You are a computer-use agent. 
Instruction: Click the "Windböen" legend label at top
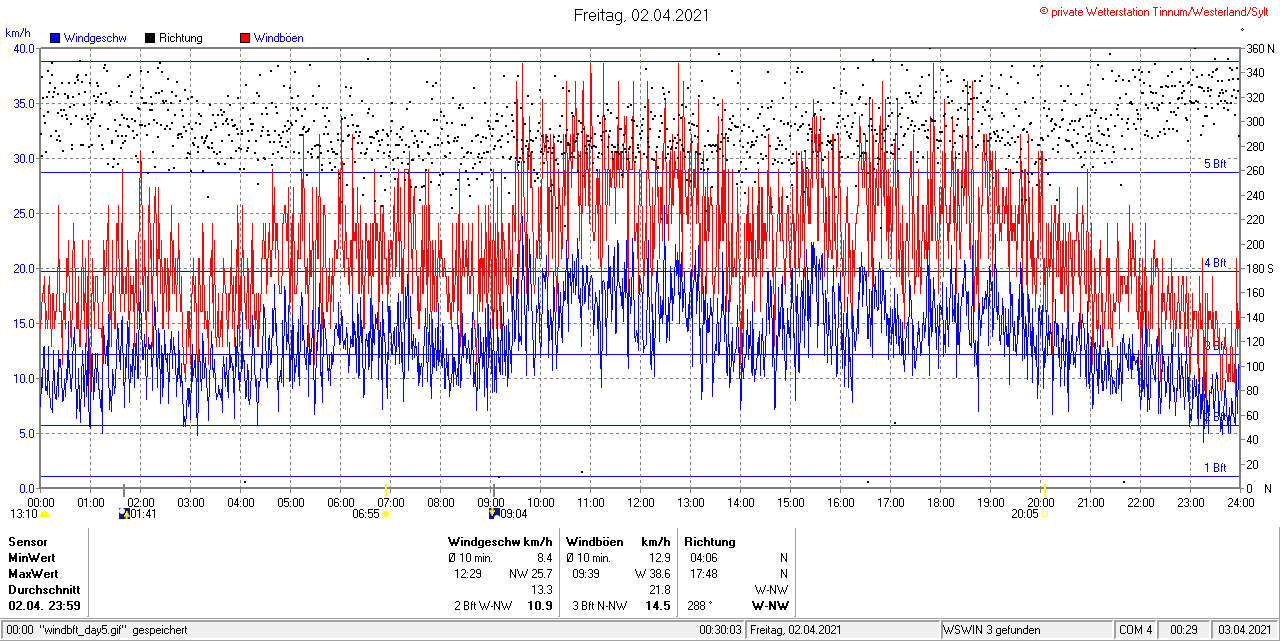pos(278,38)
